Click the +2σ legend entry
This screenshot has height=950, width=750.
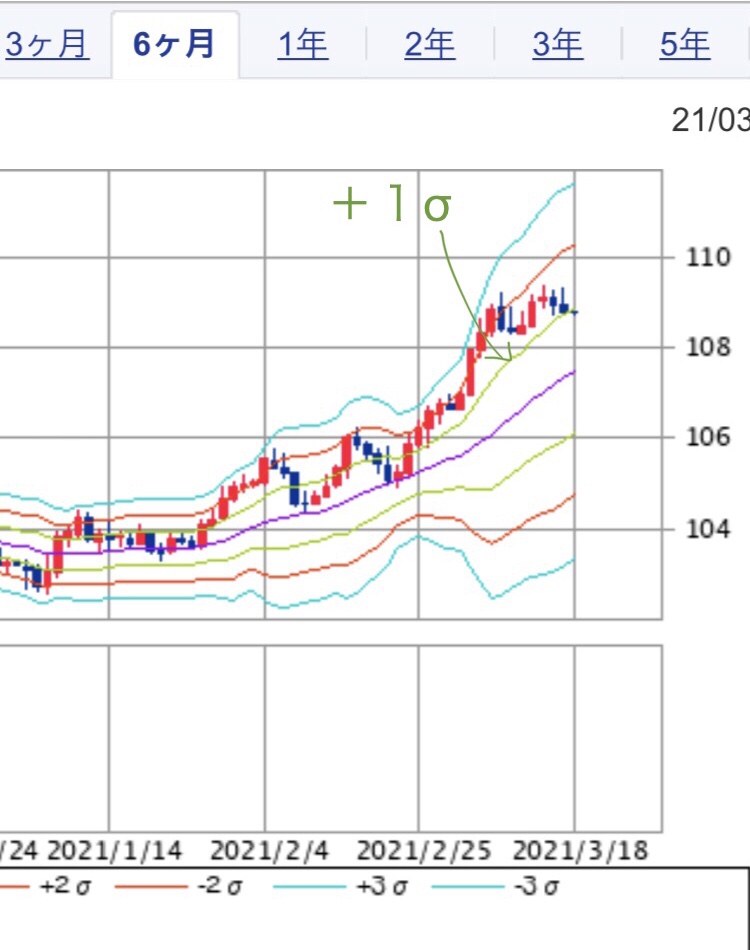point(45,886)
